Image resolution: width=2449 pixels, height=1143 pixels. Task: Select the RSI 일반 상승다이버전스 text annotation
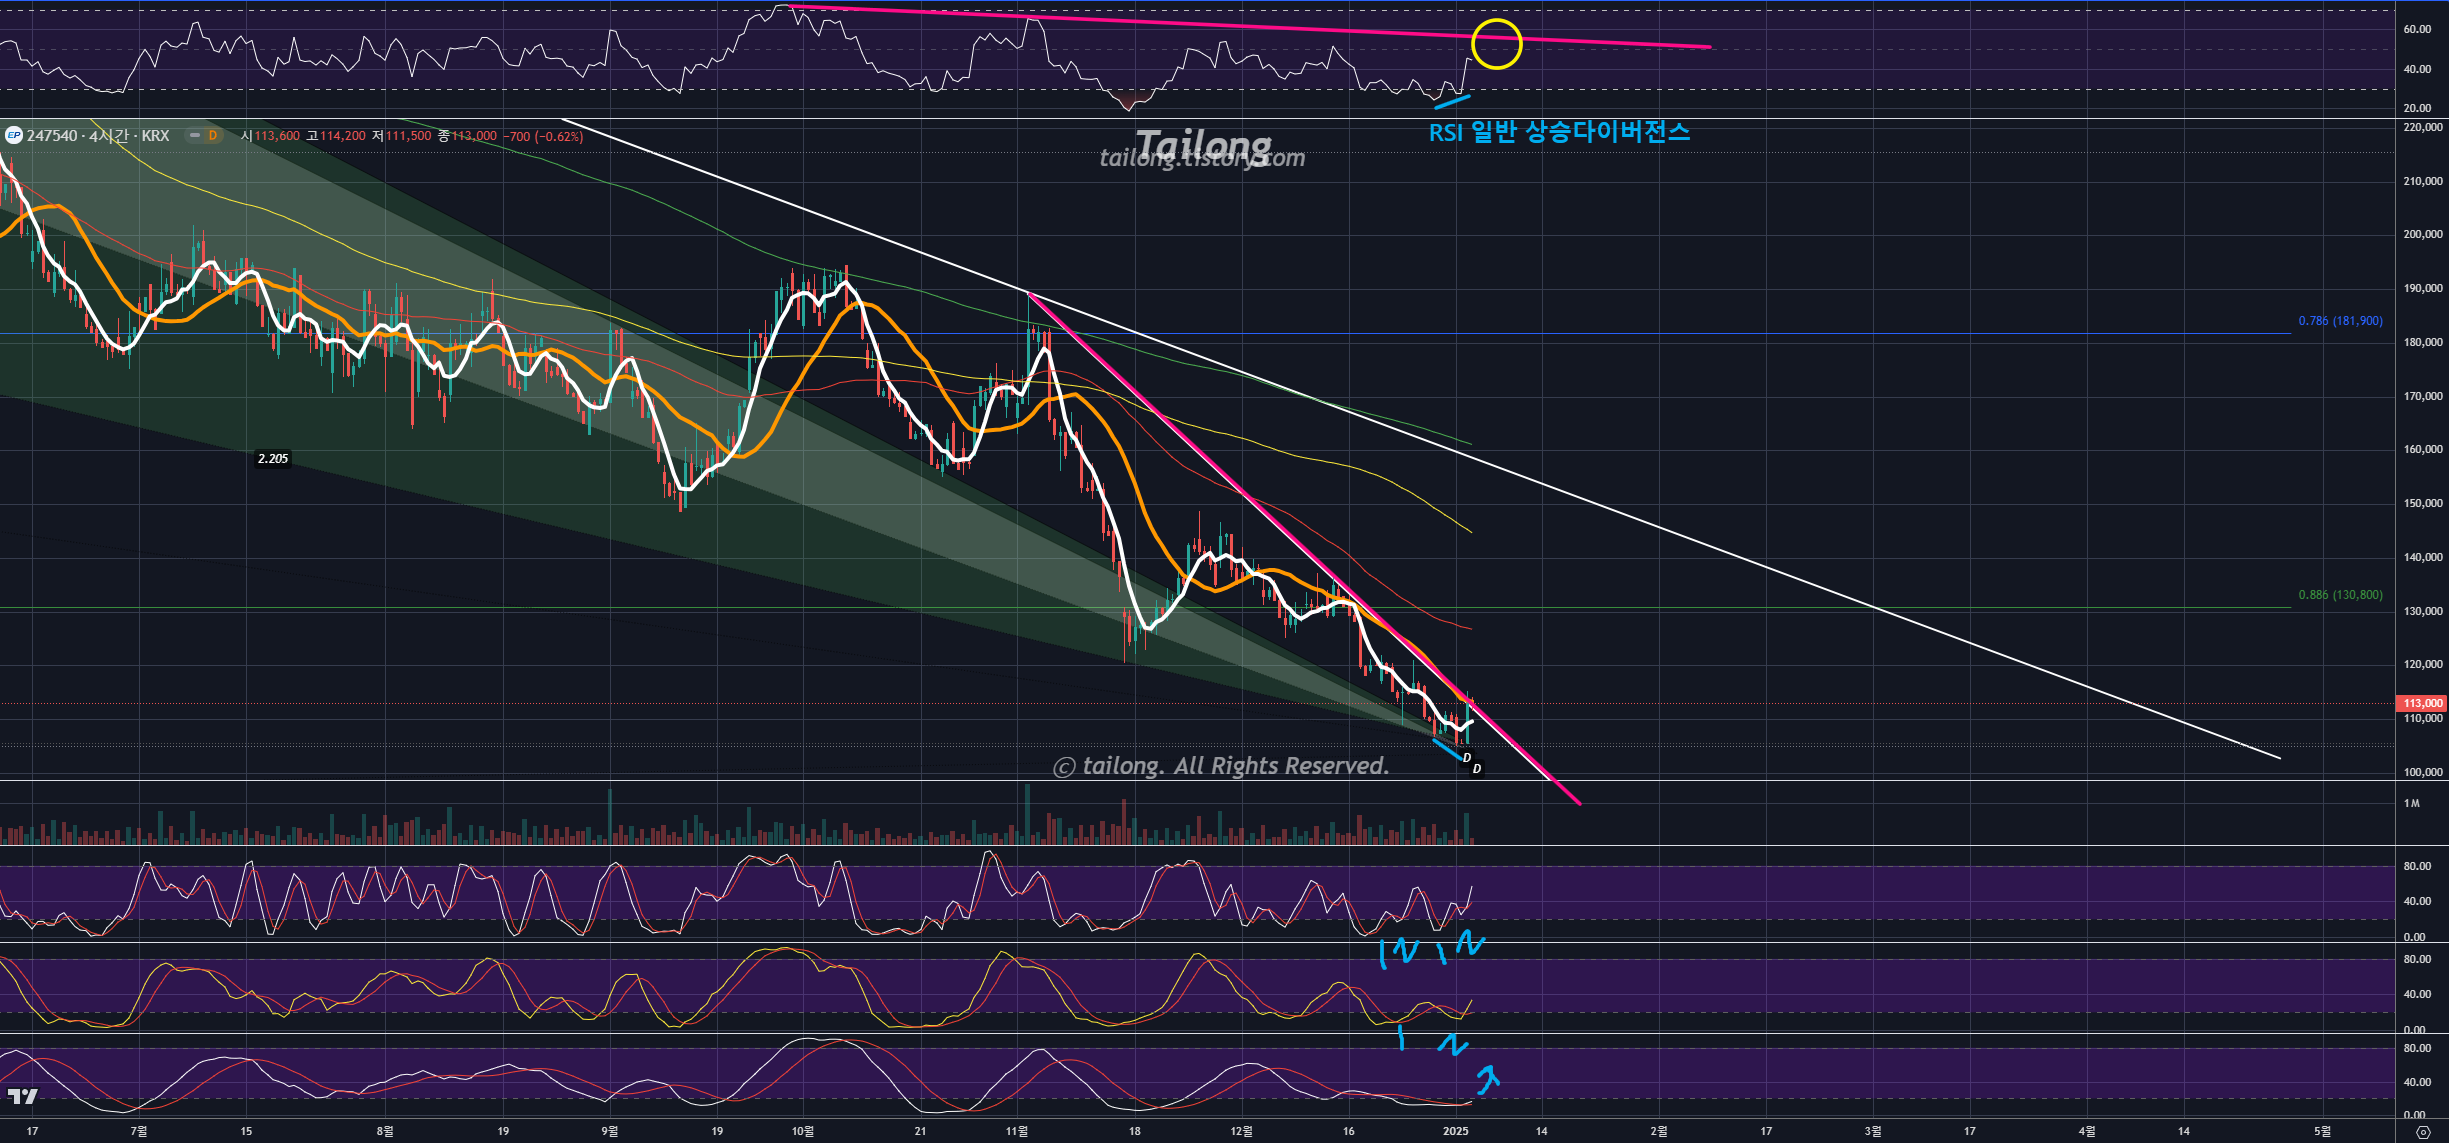(1558, 132)
